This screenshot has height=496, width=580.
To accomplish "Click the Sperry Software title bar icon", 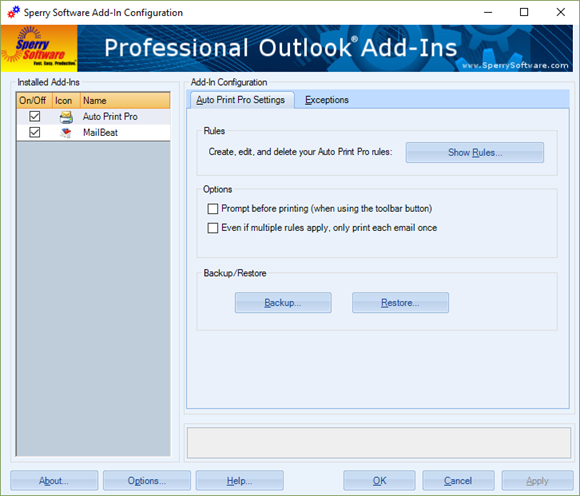I will (x=13, y=12).
